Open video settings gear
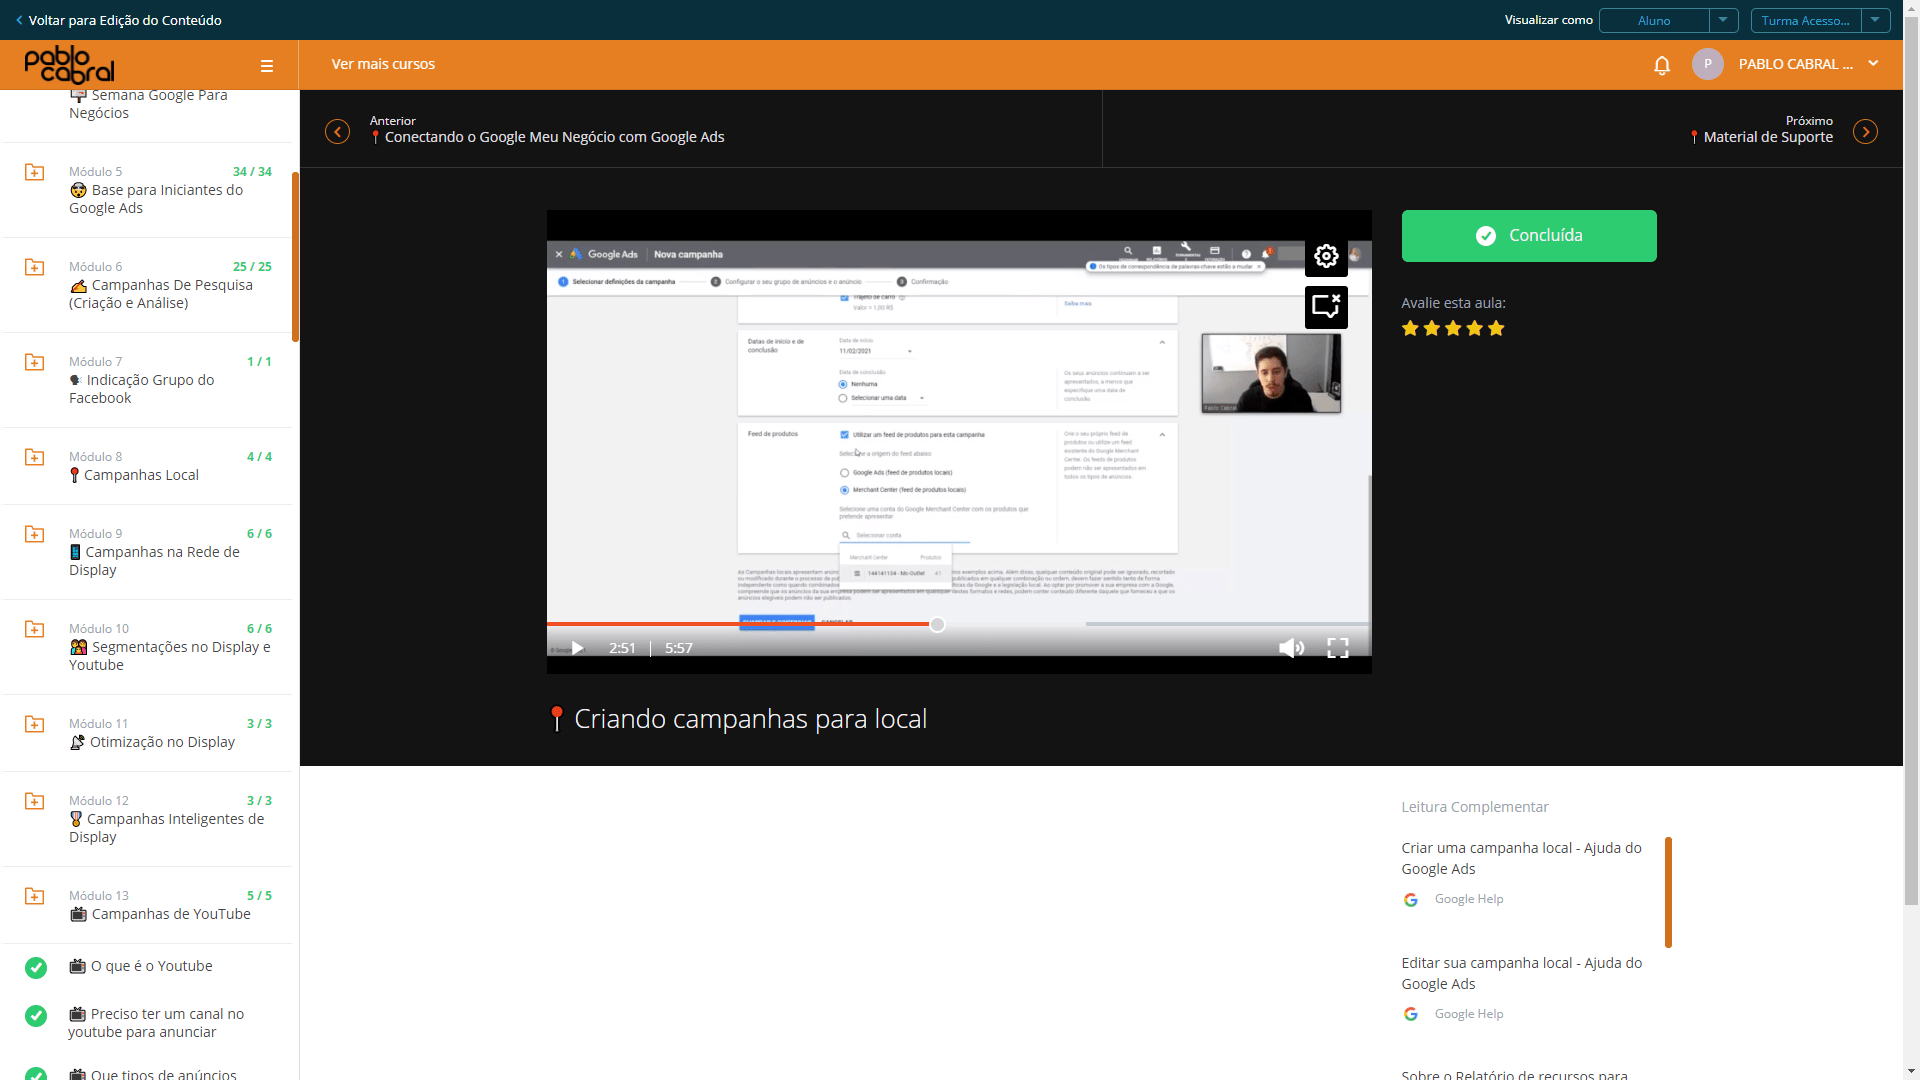Viewport: 1920px width, 1080px height. pyautogui.click(x=1326, y=256)
